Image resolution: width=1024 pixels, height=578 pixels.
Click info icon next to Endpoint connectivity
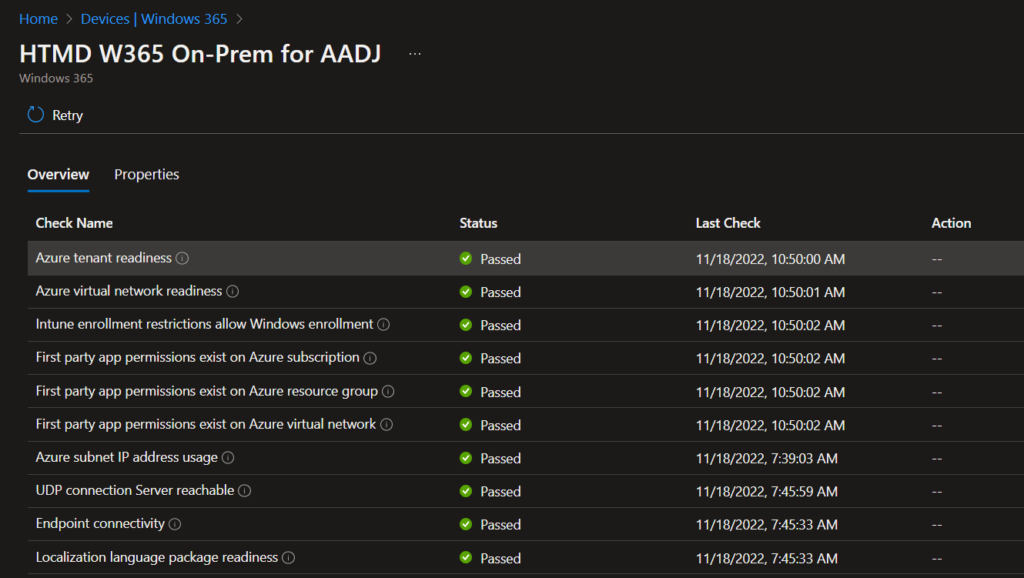tap(175, 524)
